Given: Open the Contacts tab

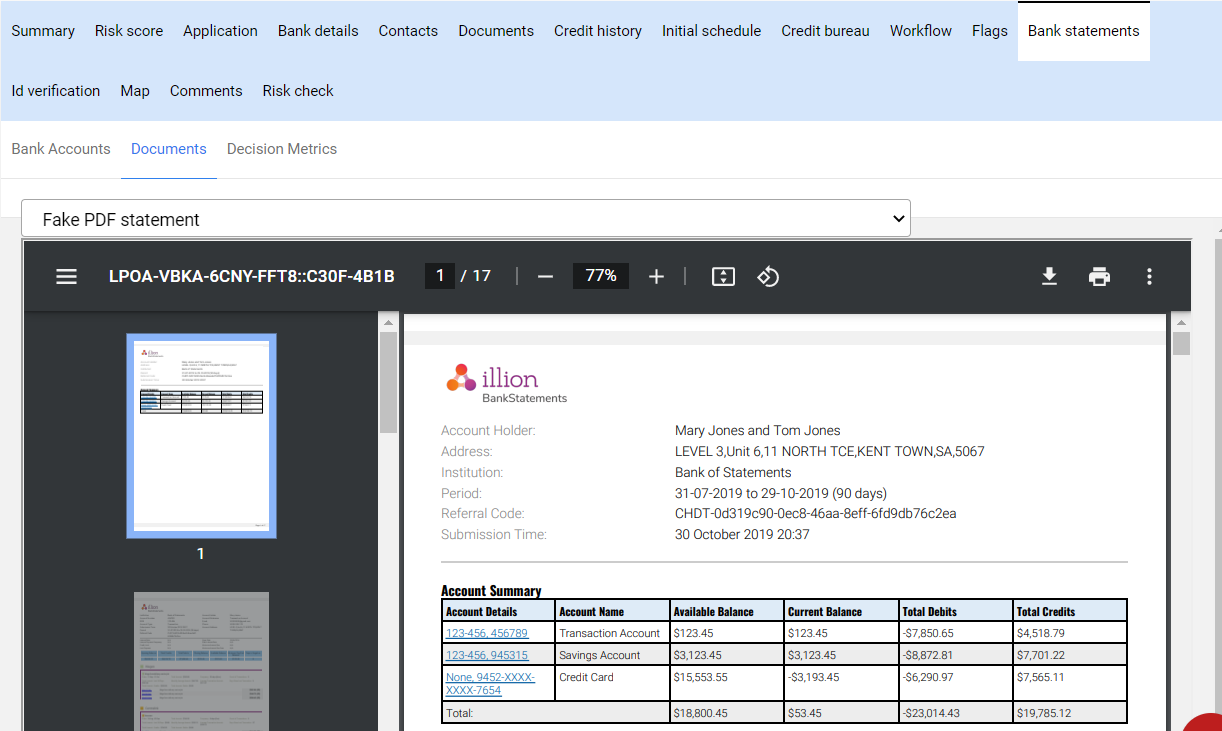Looking at the screenshot, I should [x=408, y=31].
